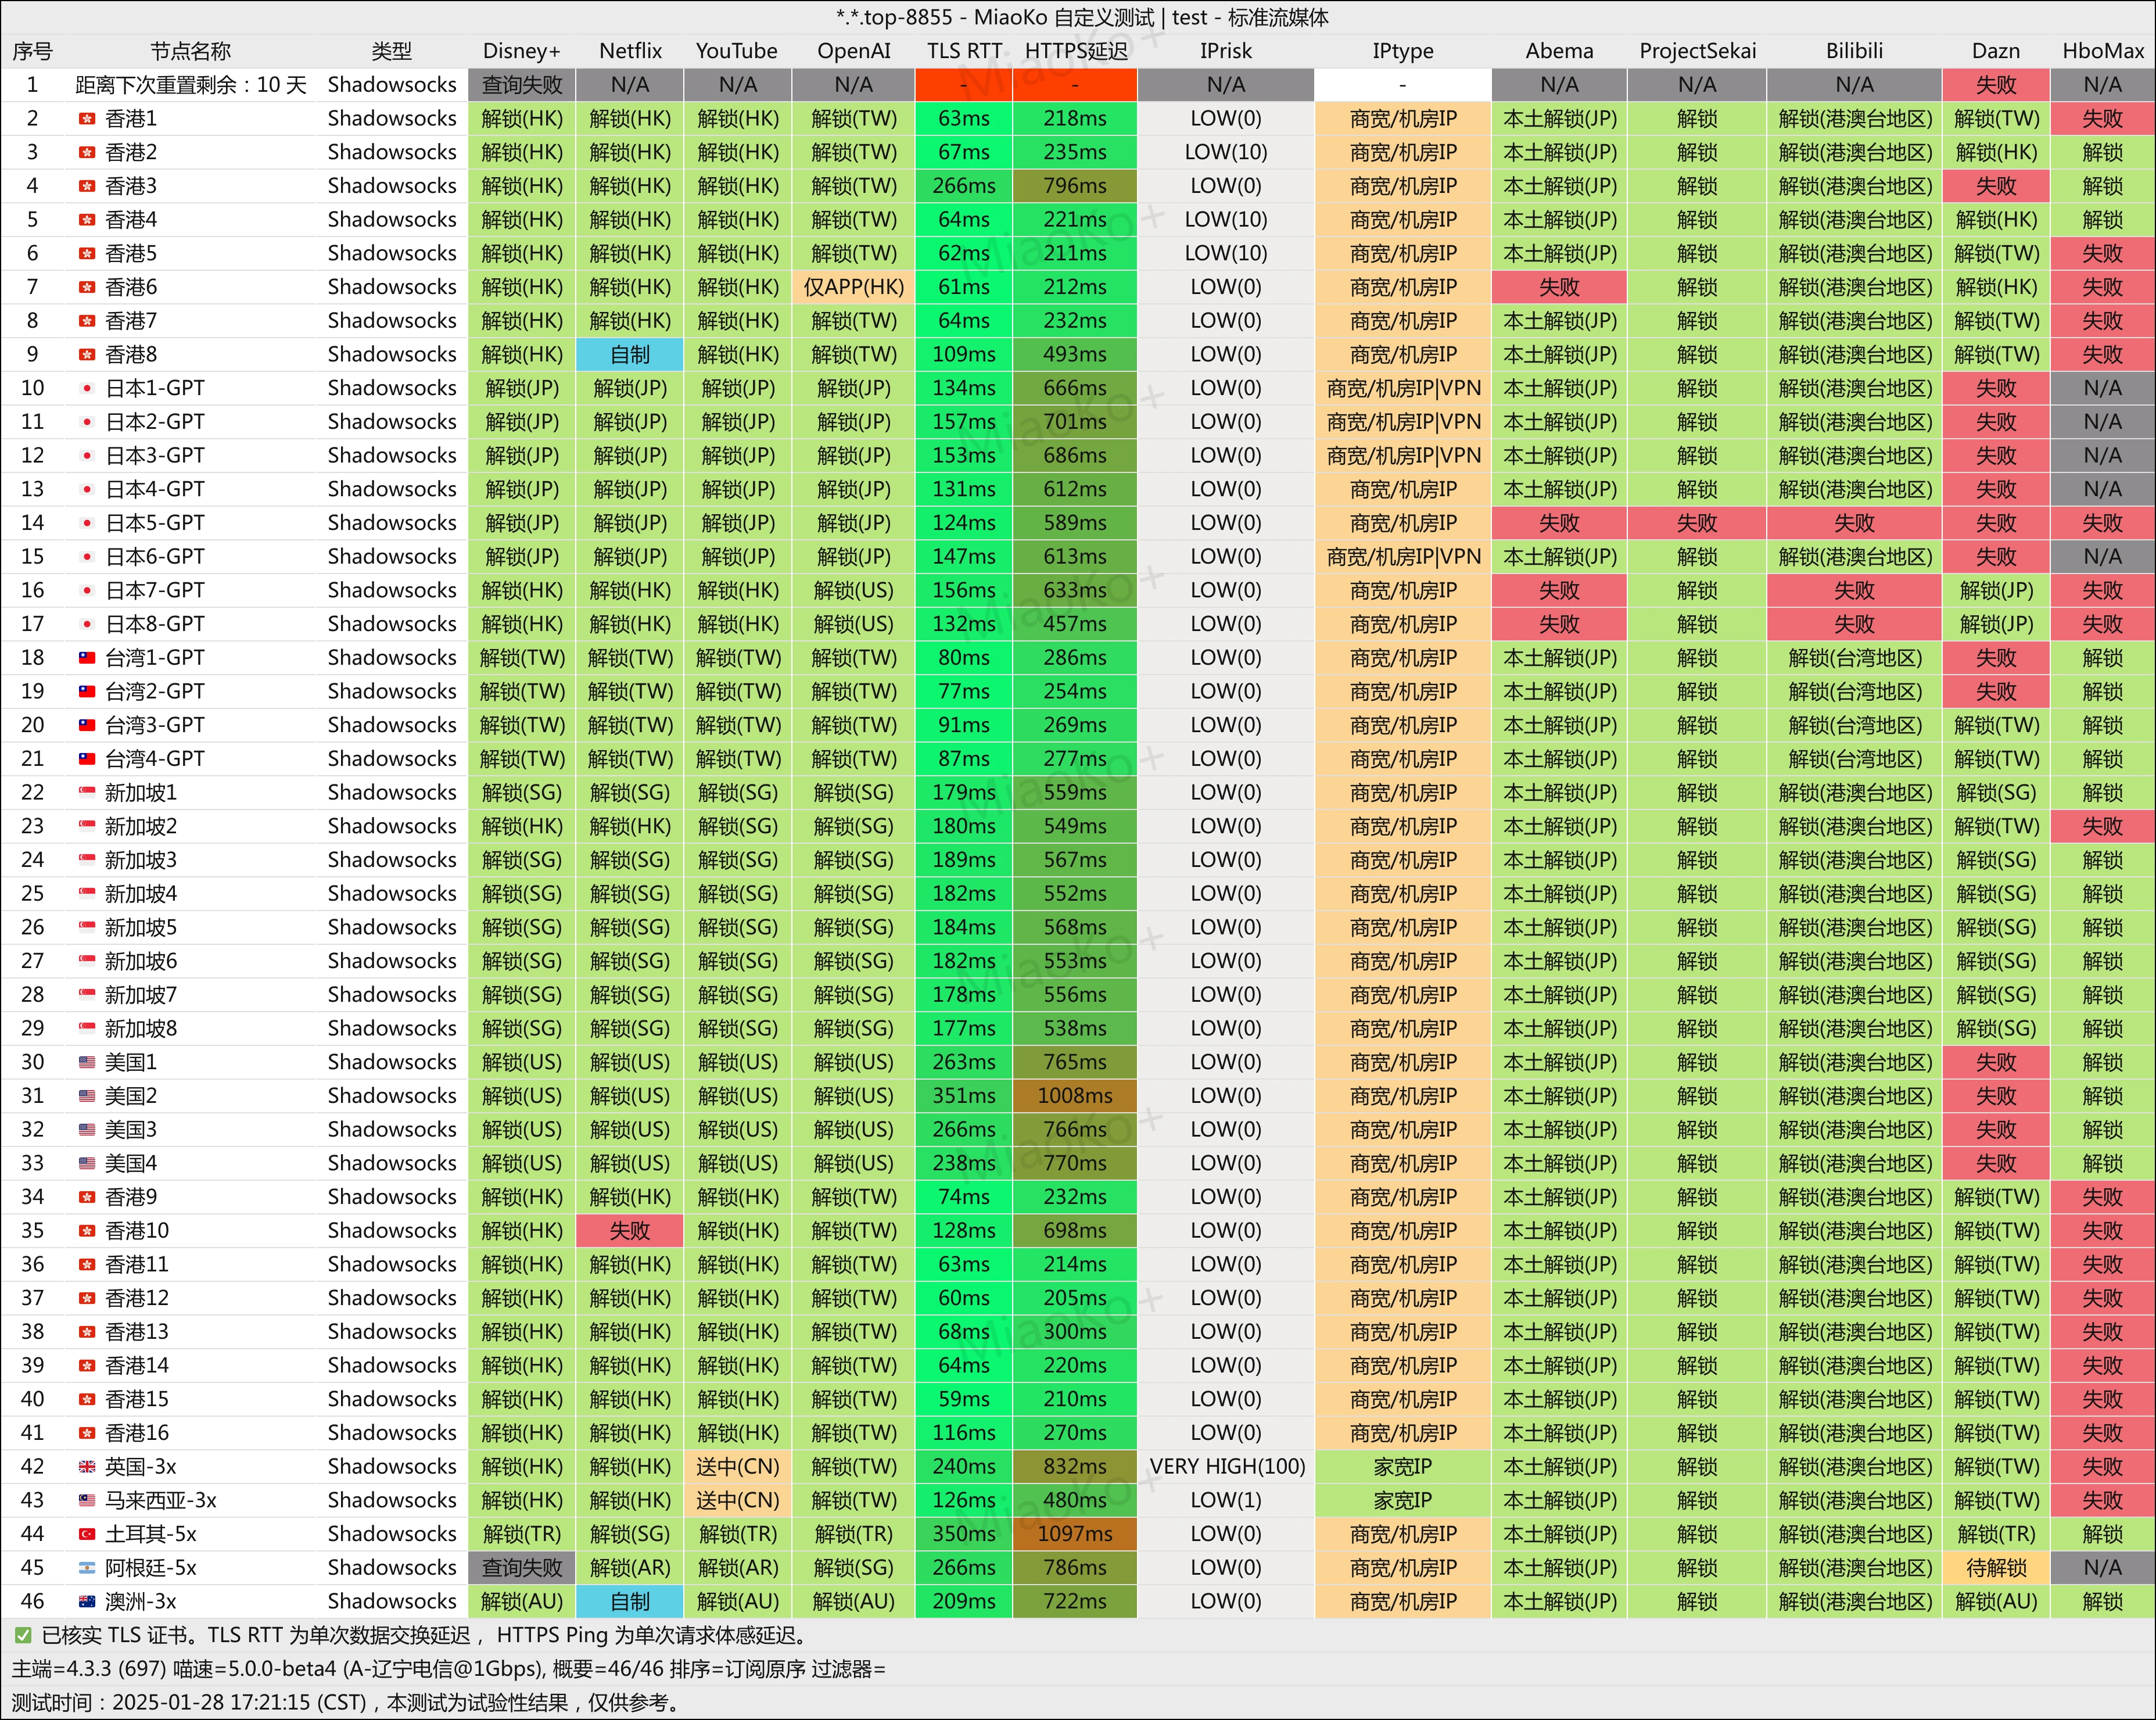Click the Singapore flag beside 新加坡1
2156x1720 pixels.
[x=87, y=793]
